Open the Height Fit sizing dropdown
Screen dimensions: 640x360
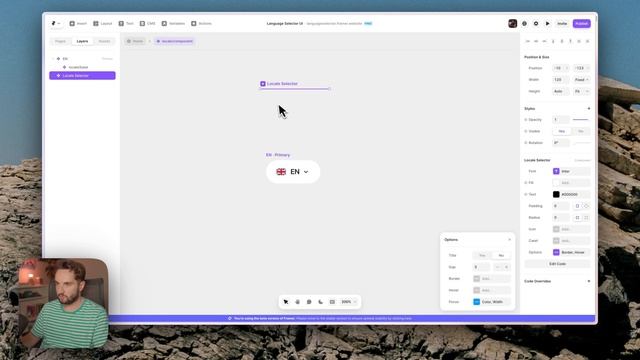pyautogui.click(x=582, y=91)
